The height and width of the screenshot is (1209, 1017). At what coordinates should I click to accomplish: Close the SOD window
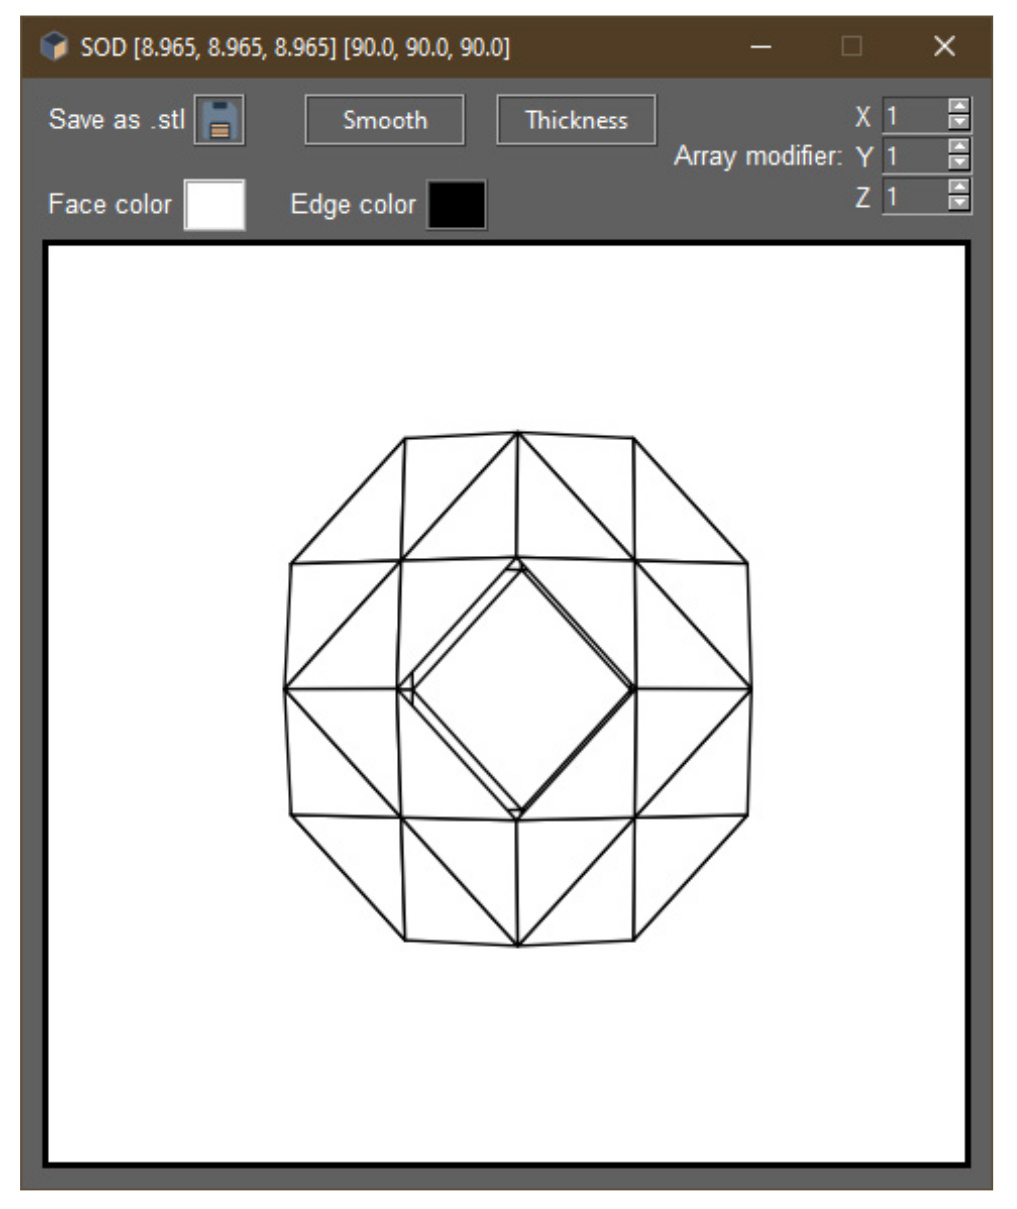(x=943, y=47)
